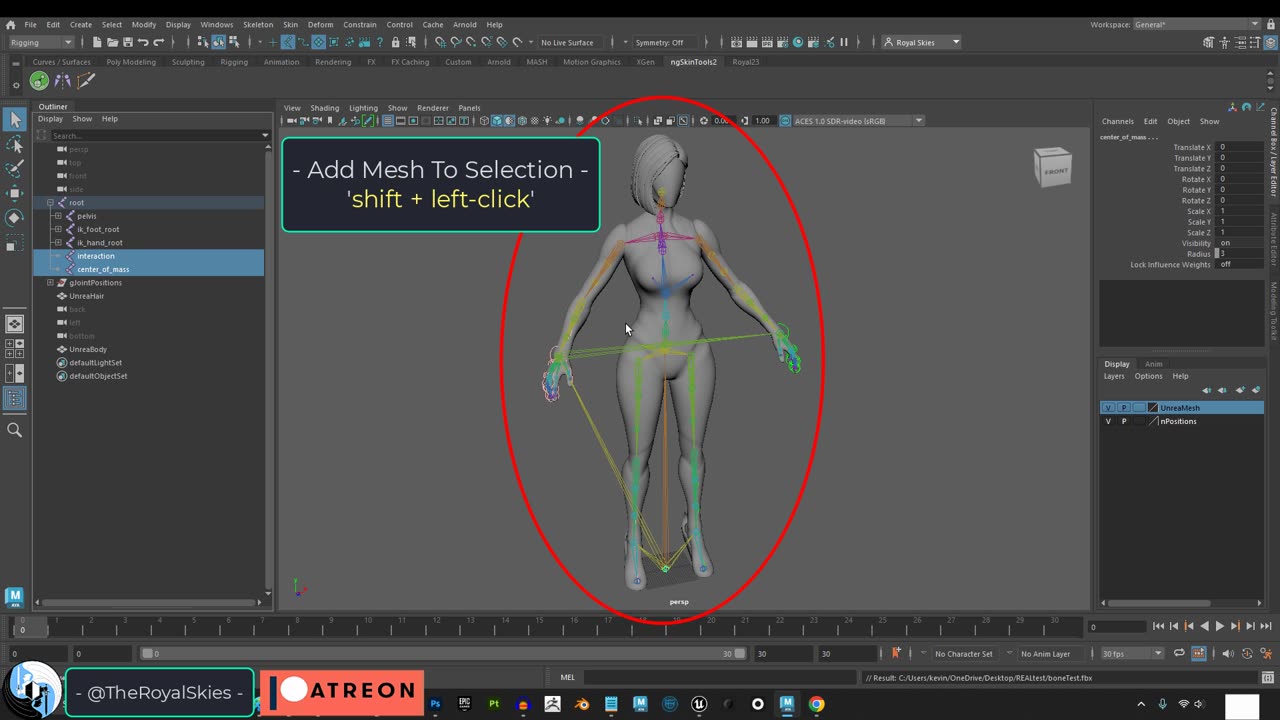Click the Undo arrow icon
Screen dimensions: 1280x720
click(143, 42)
